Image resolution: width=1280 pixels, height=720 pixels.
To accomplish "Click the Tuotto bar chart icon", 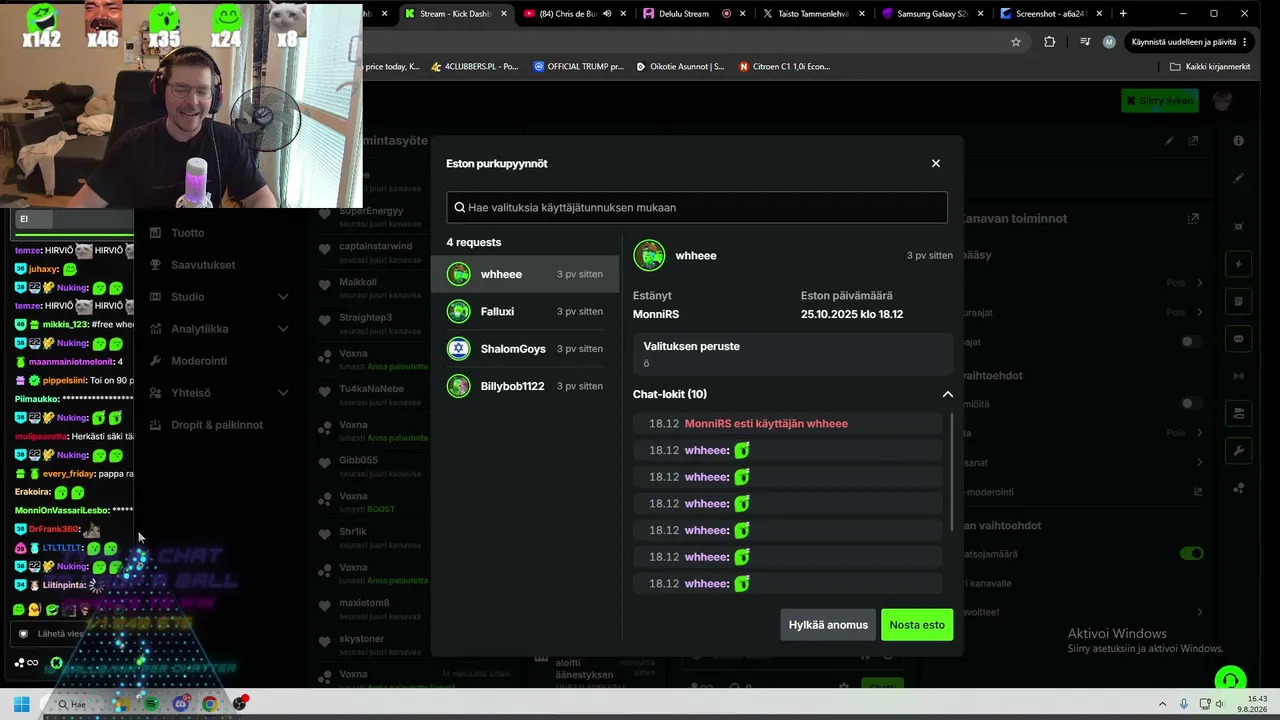I will pos(155,233).
